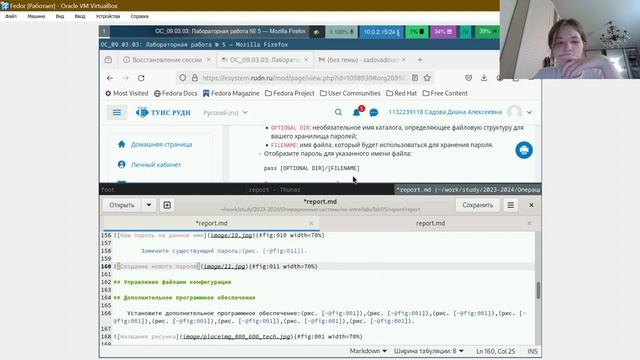Click the purple 34% memory status block

point(443,31)
